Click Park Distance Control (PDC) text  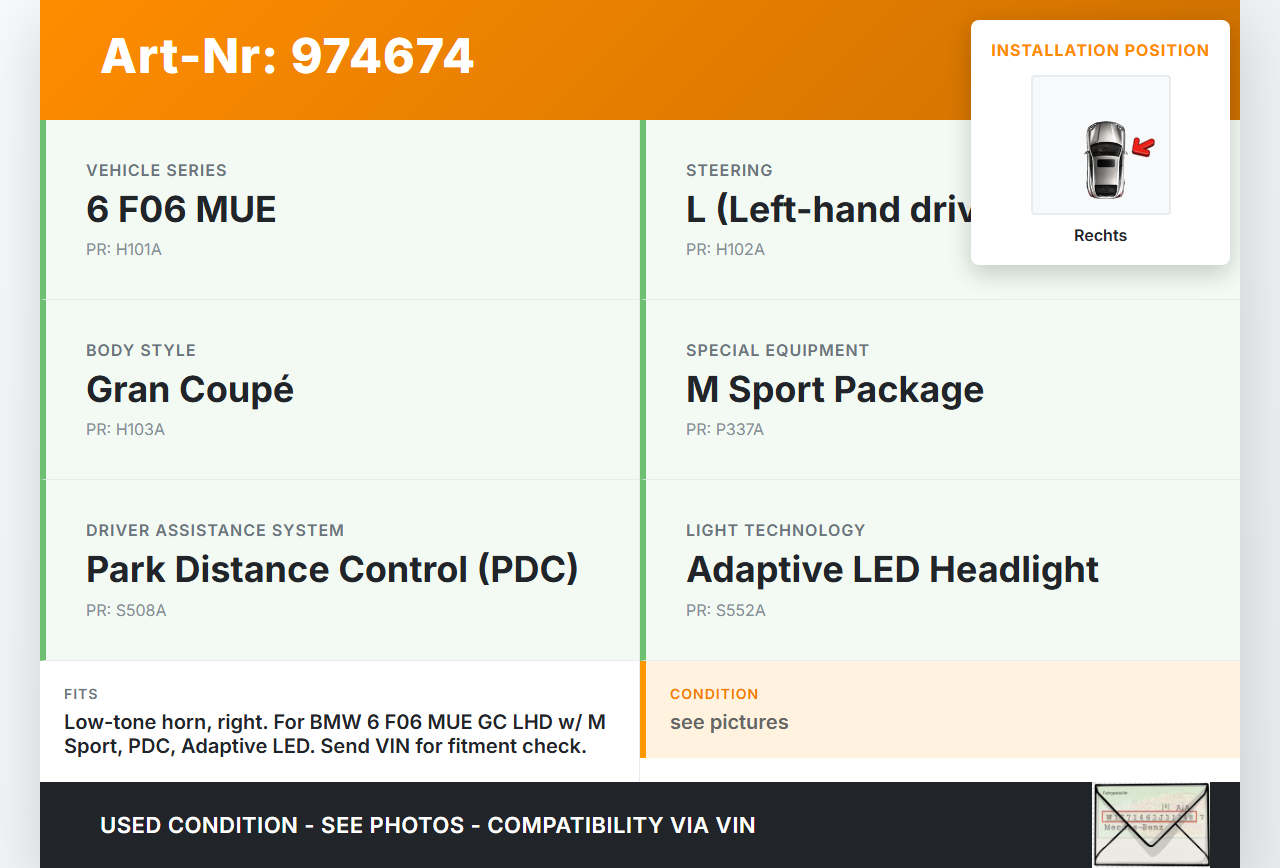(332, 569)
